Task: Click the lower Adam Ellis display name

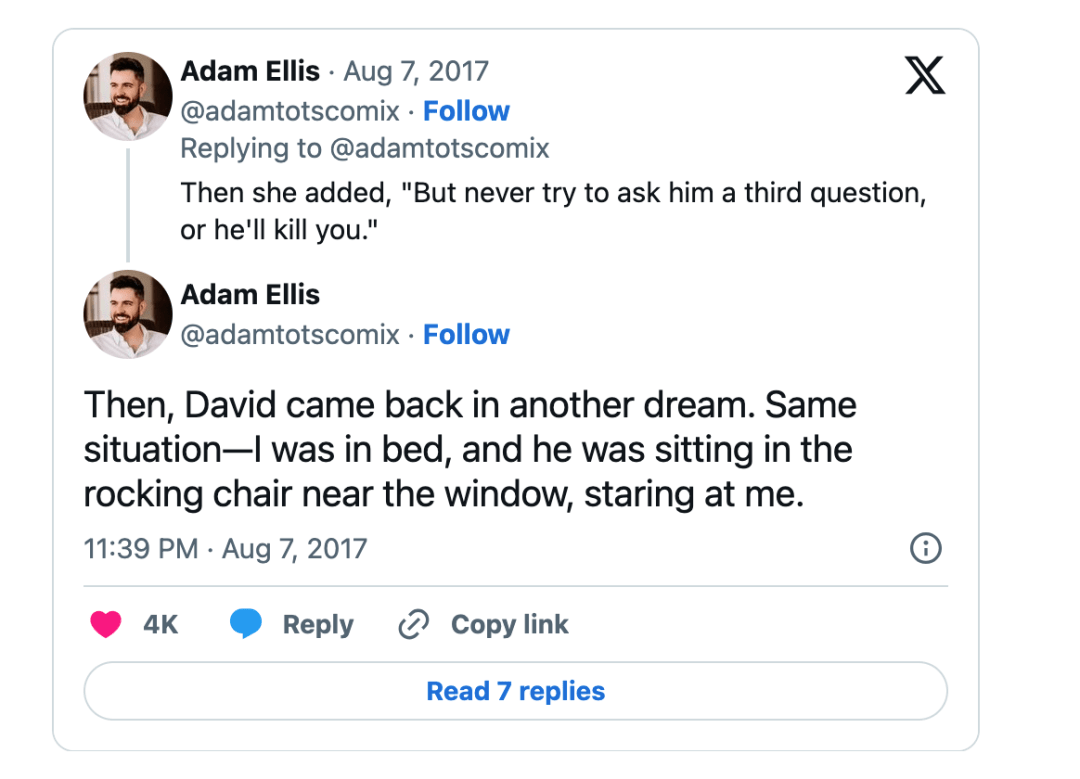Action: click(250, 295)
